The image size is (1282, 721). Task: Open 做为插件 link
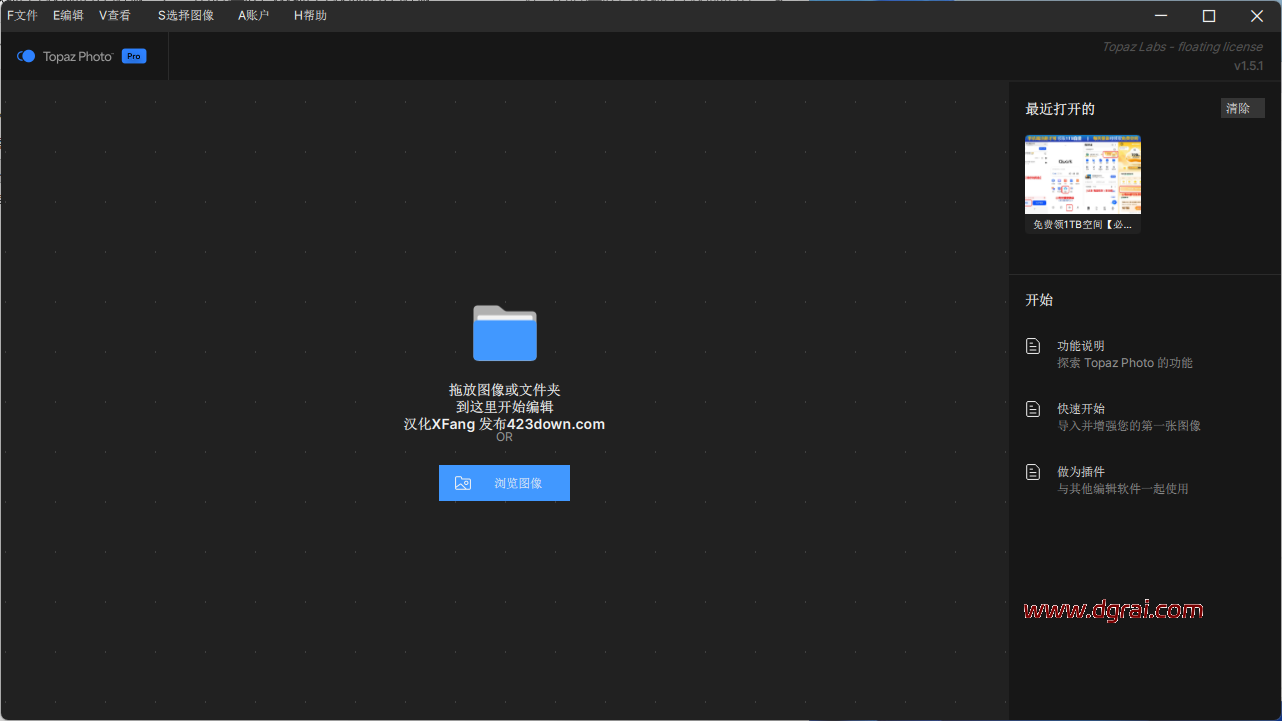[1081, 472]
